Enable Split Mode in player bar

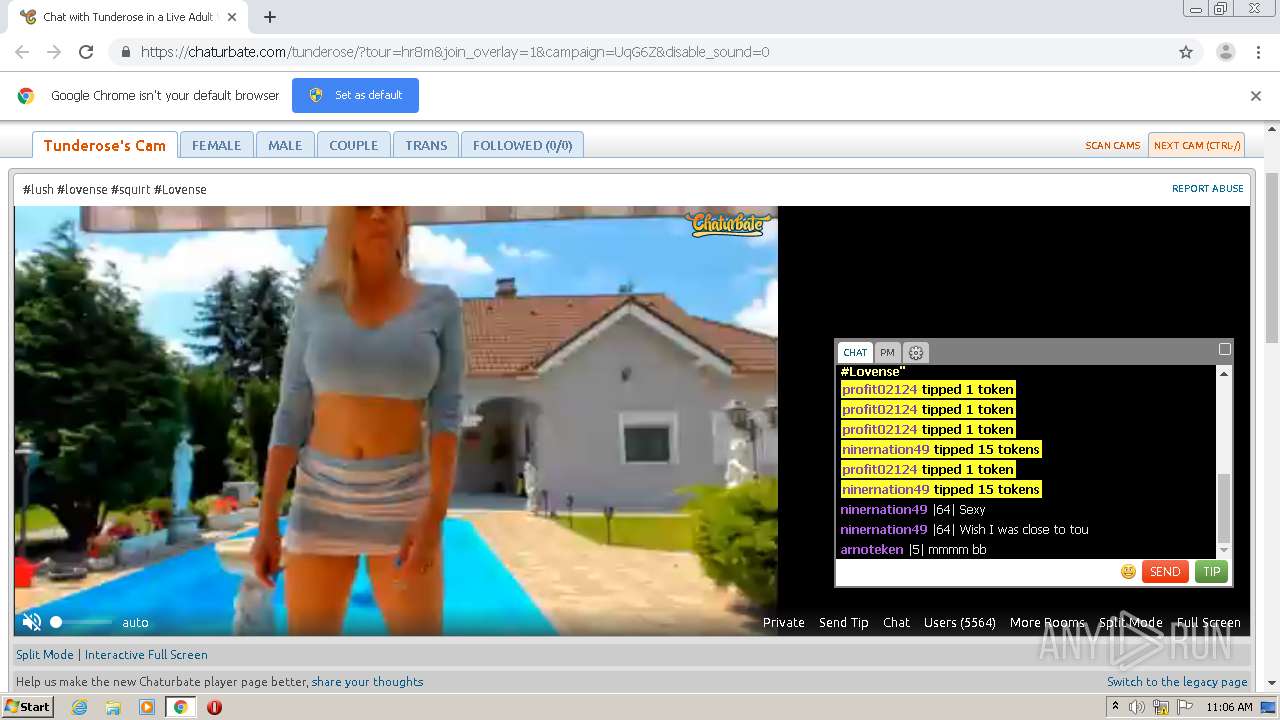[1130, 622]
